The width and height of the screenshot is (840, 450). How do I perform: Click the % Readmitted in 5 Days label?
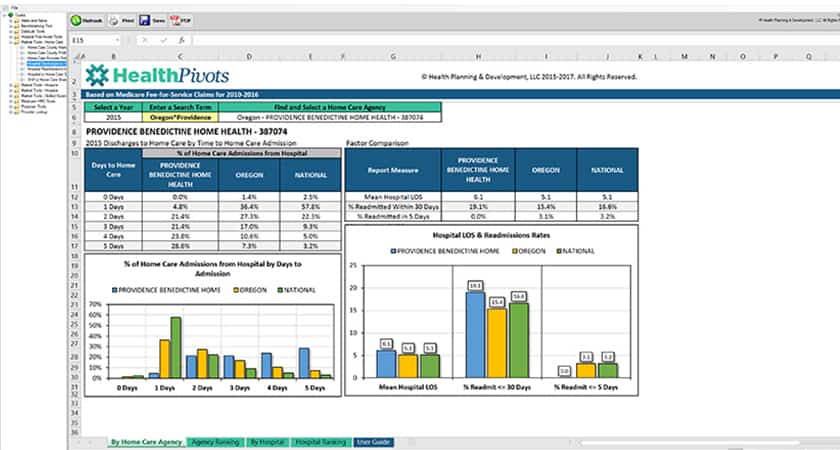[393, 216]
